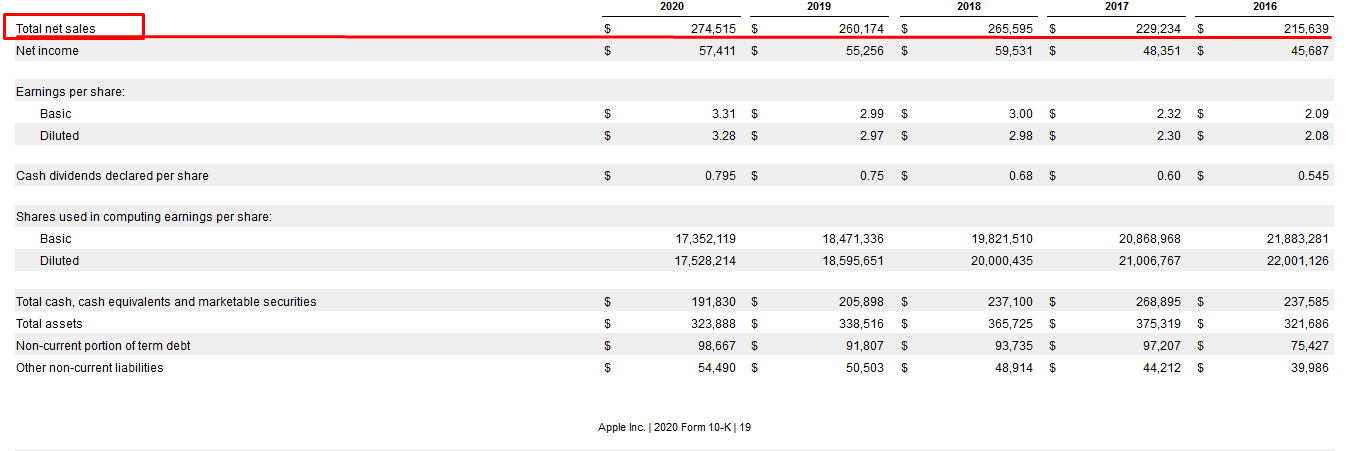Click the net income value 48,351

[x=1162, y=51]
